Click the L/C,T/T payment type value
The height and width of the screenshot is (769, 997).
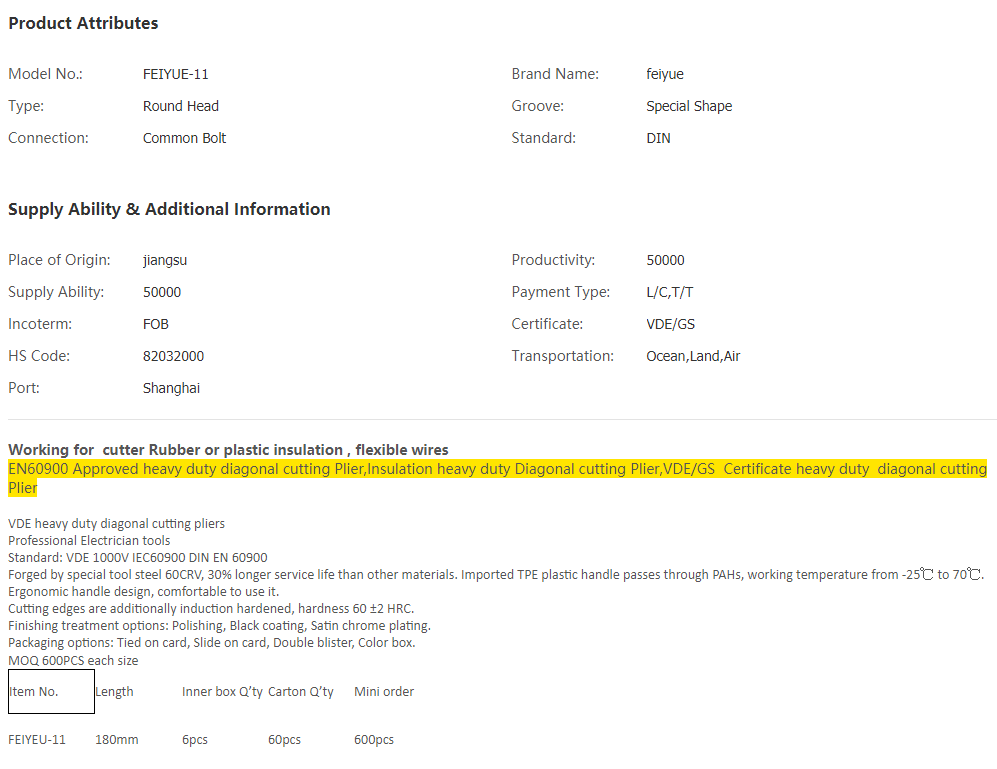point(669,292)
